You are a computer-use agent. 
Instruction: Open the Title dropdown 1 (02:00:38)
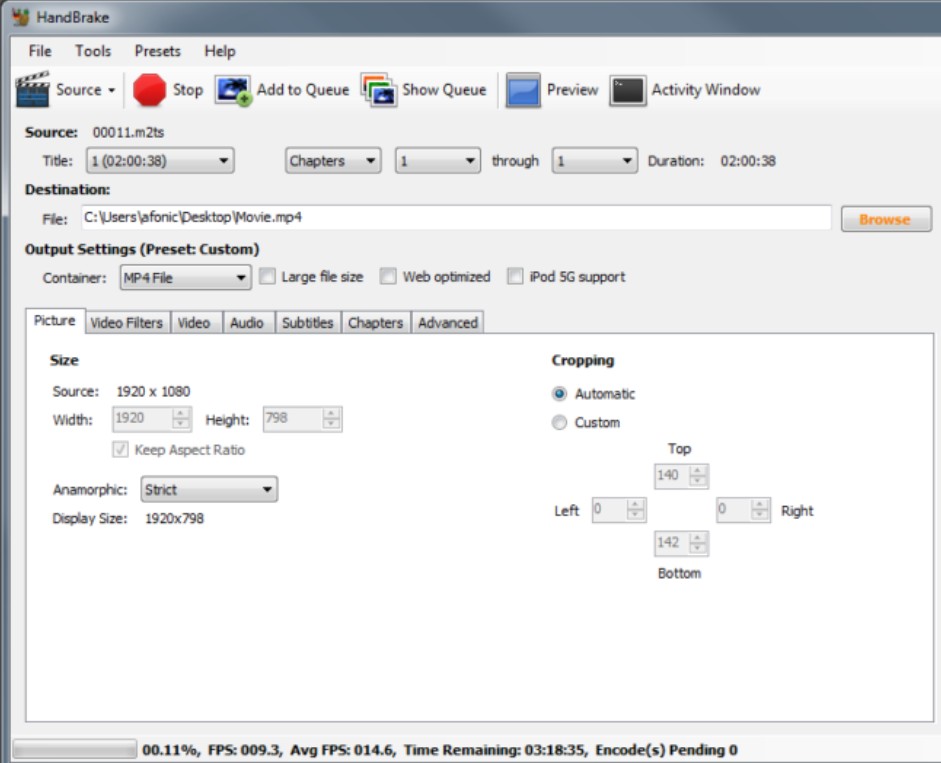coord(160,161)
